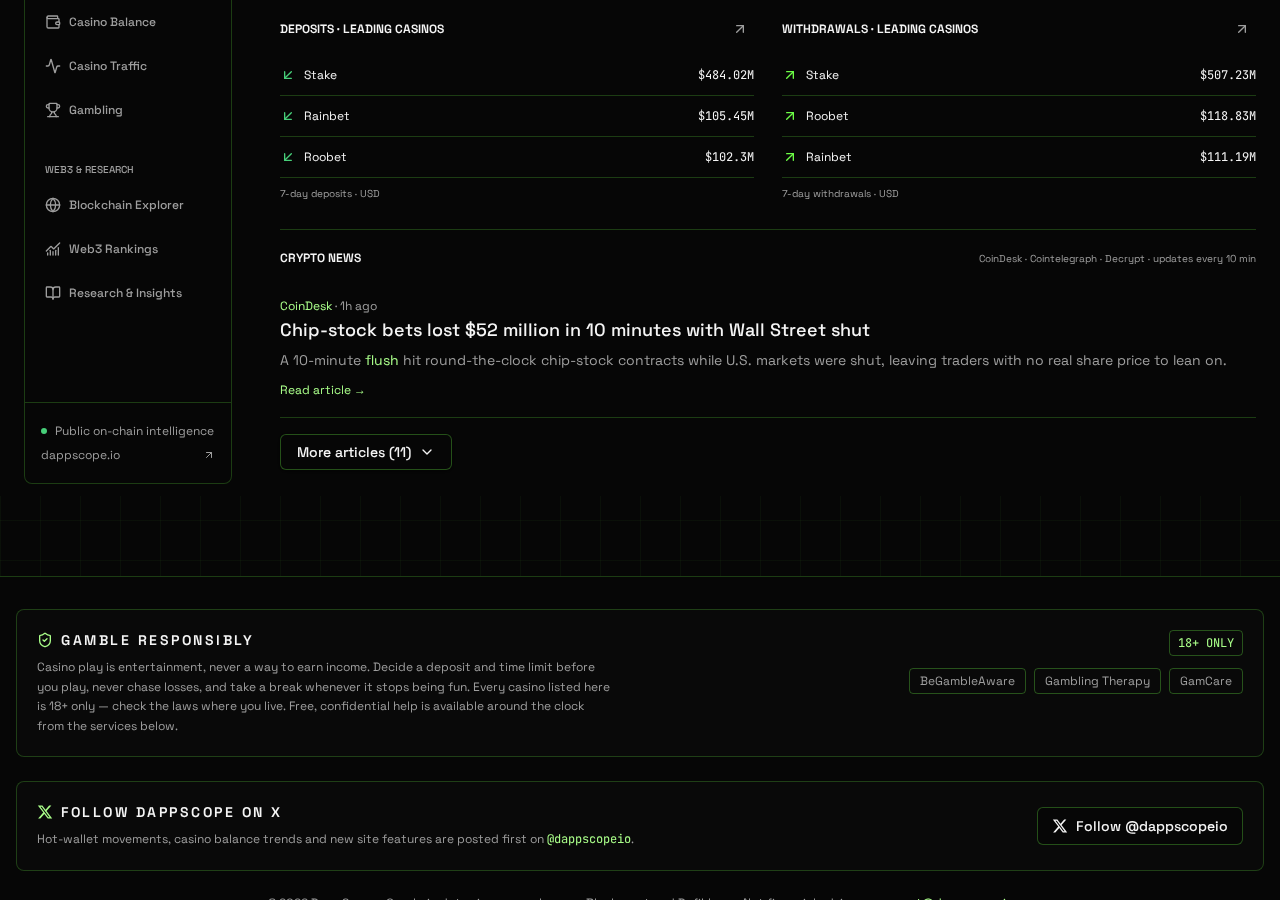Click Stake deposits value $484.02M

(726, 75)
